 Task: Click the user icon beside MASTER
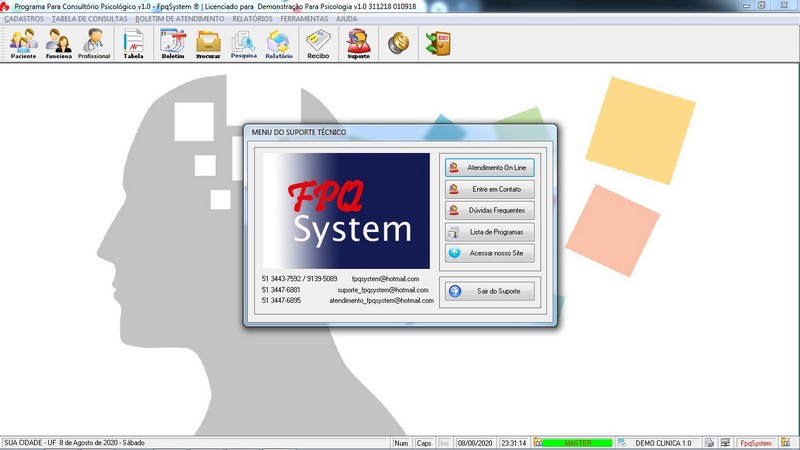537,443
